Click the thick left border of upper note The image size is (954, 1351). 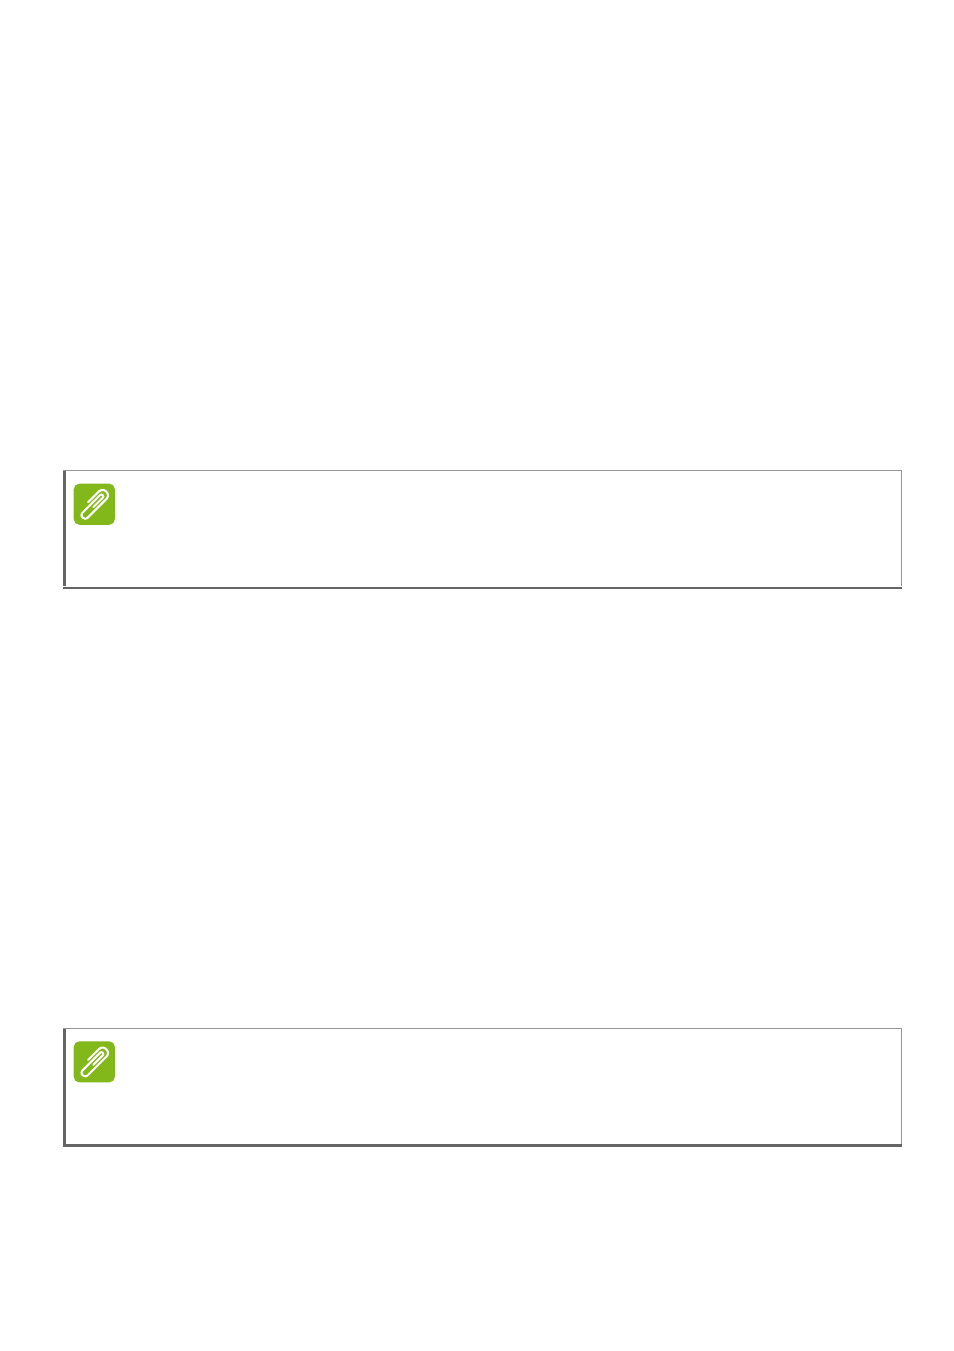tap(64, 529)
